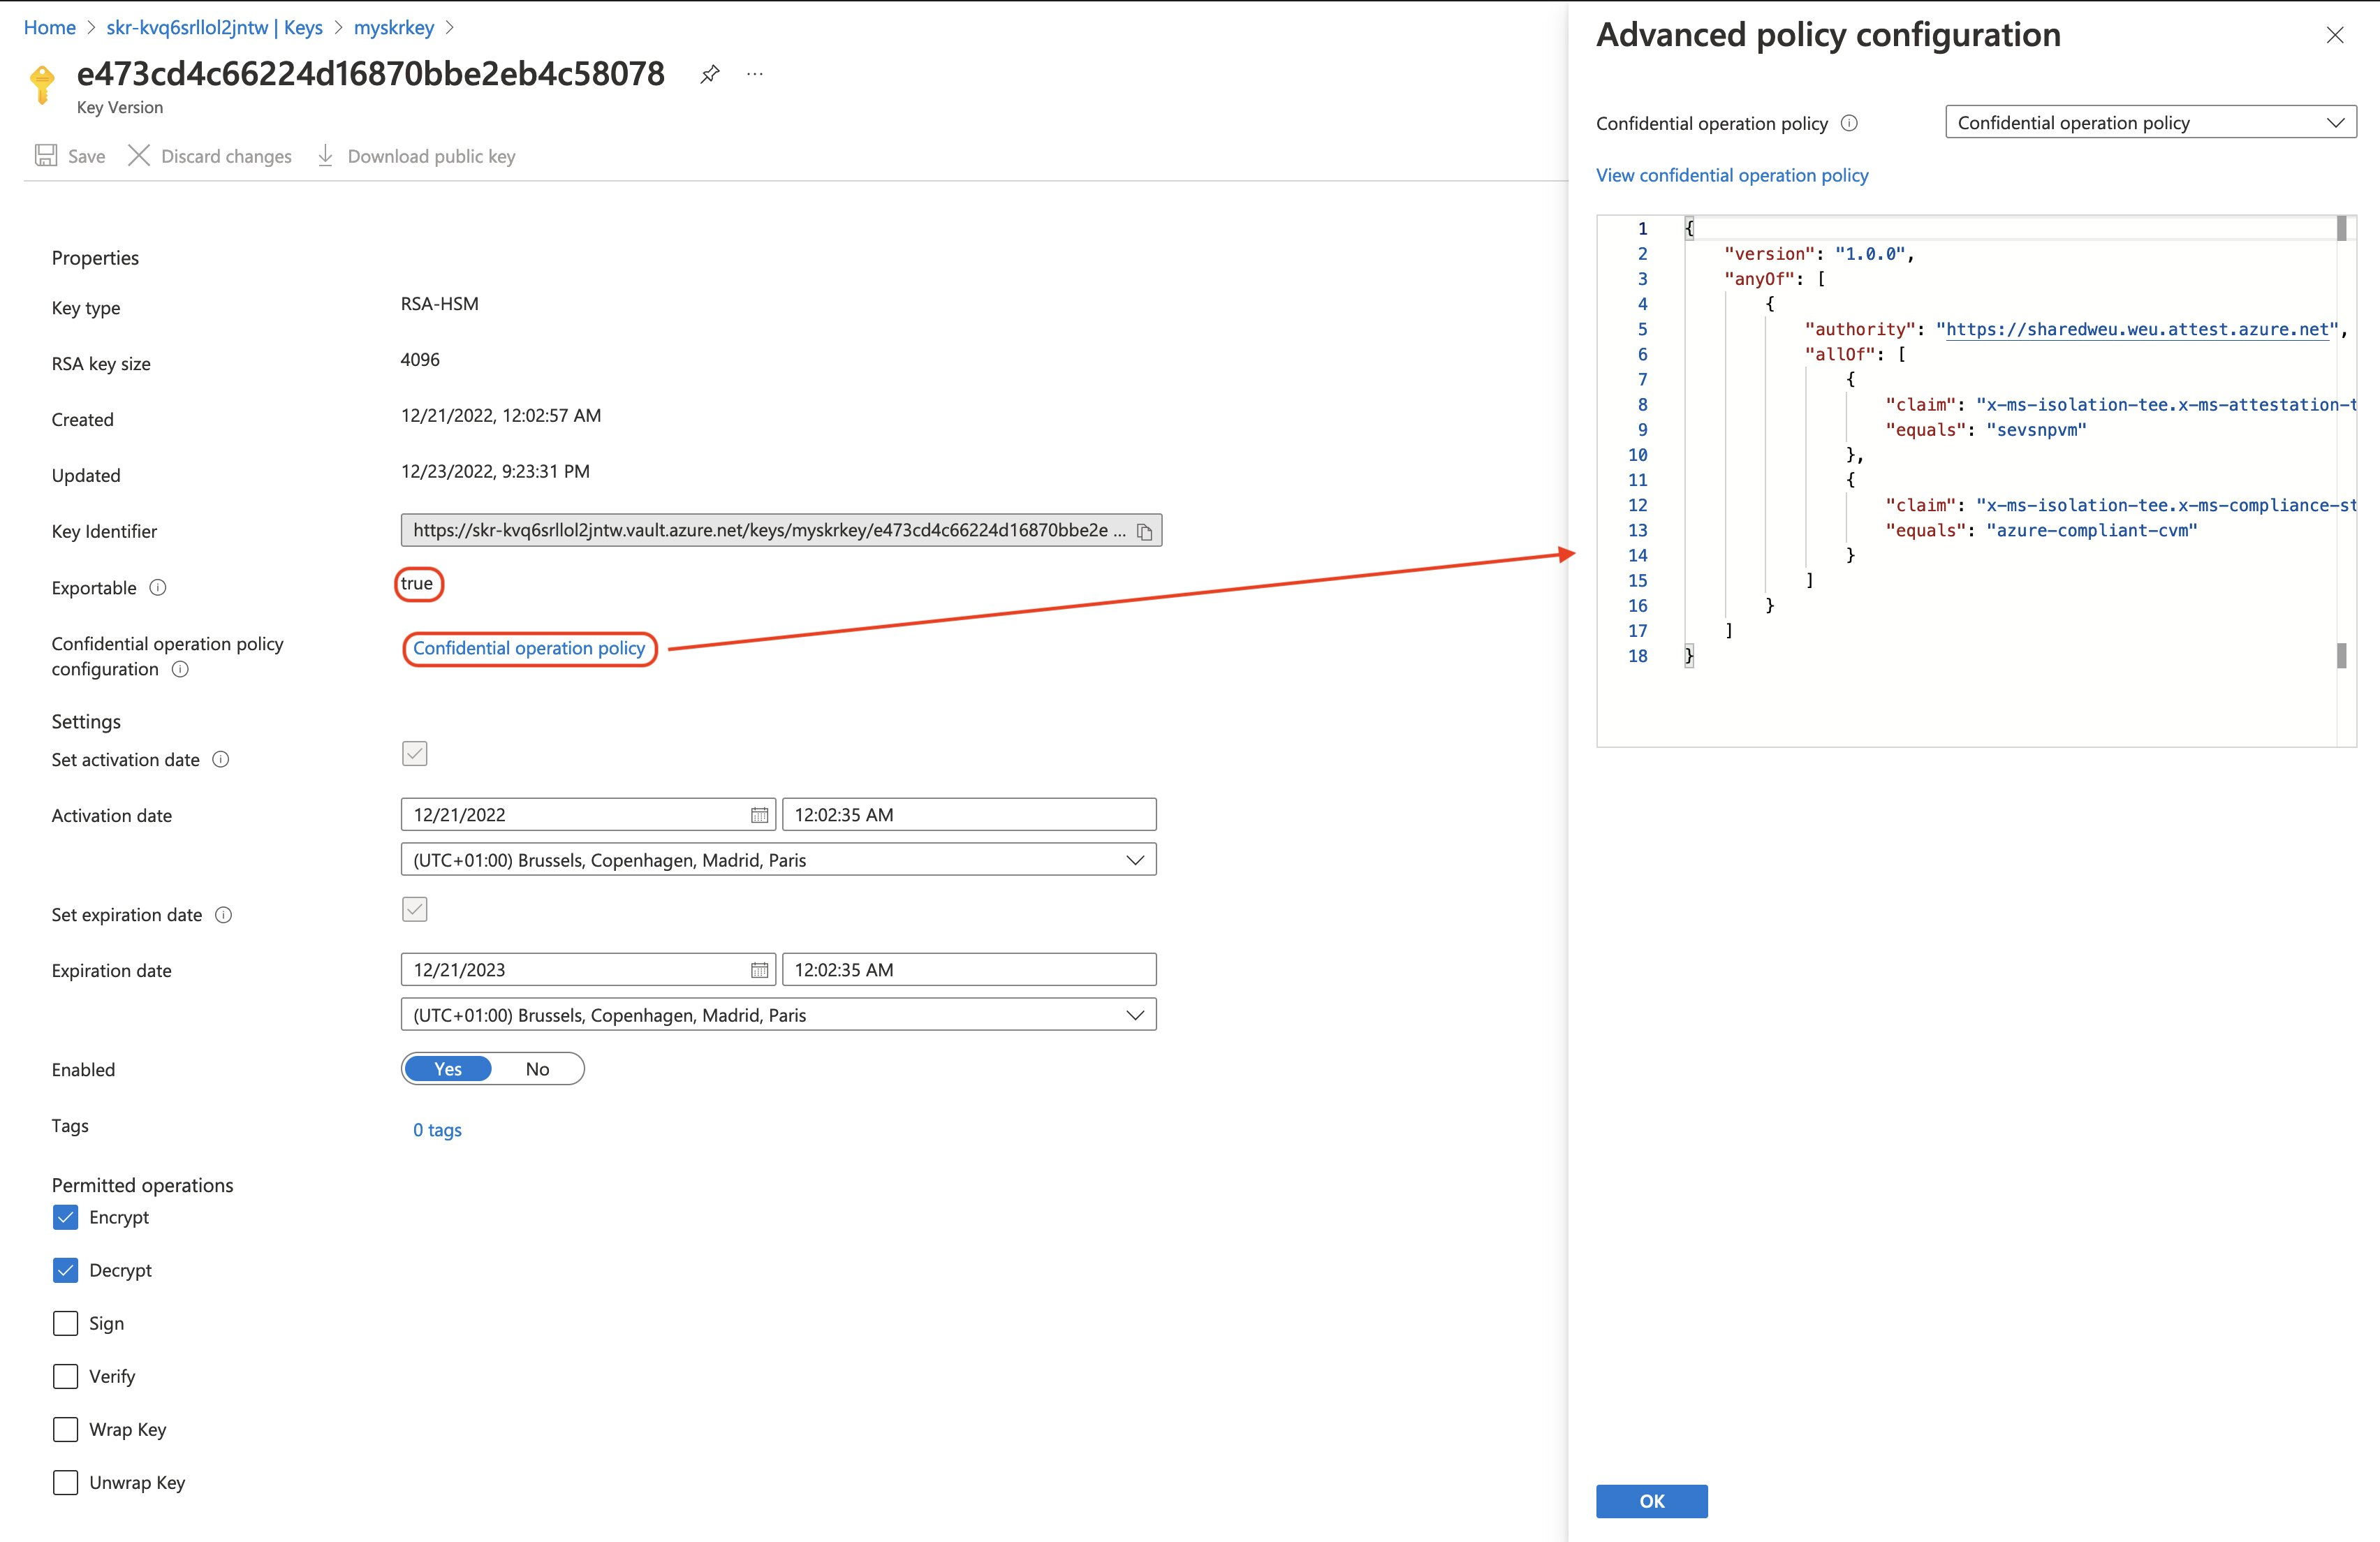Click the Confidential operation policy configuration label
This screenshot has width=2380, height=1542.
(x=173, y=656)
